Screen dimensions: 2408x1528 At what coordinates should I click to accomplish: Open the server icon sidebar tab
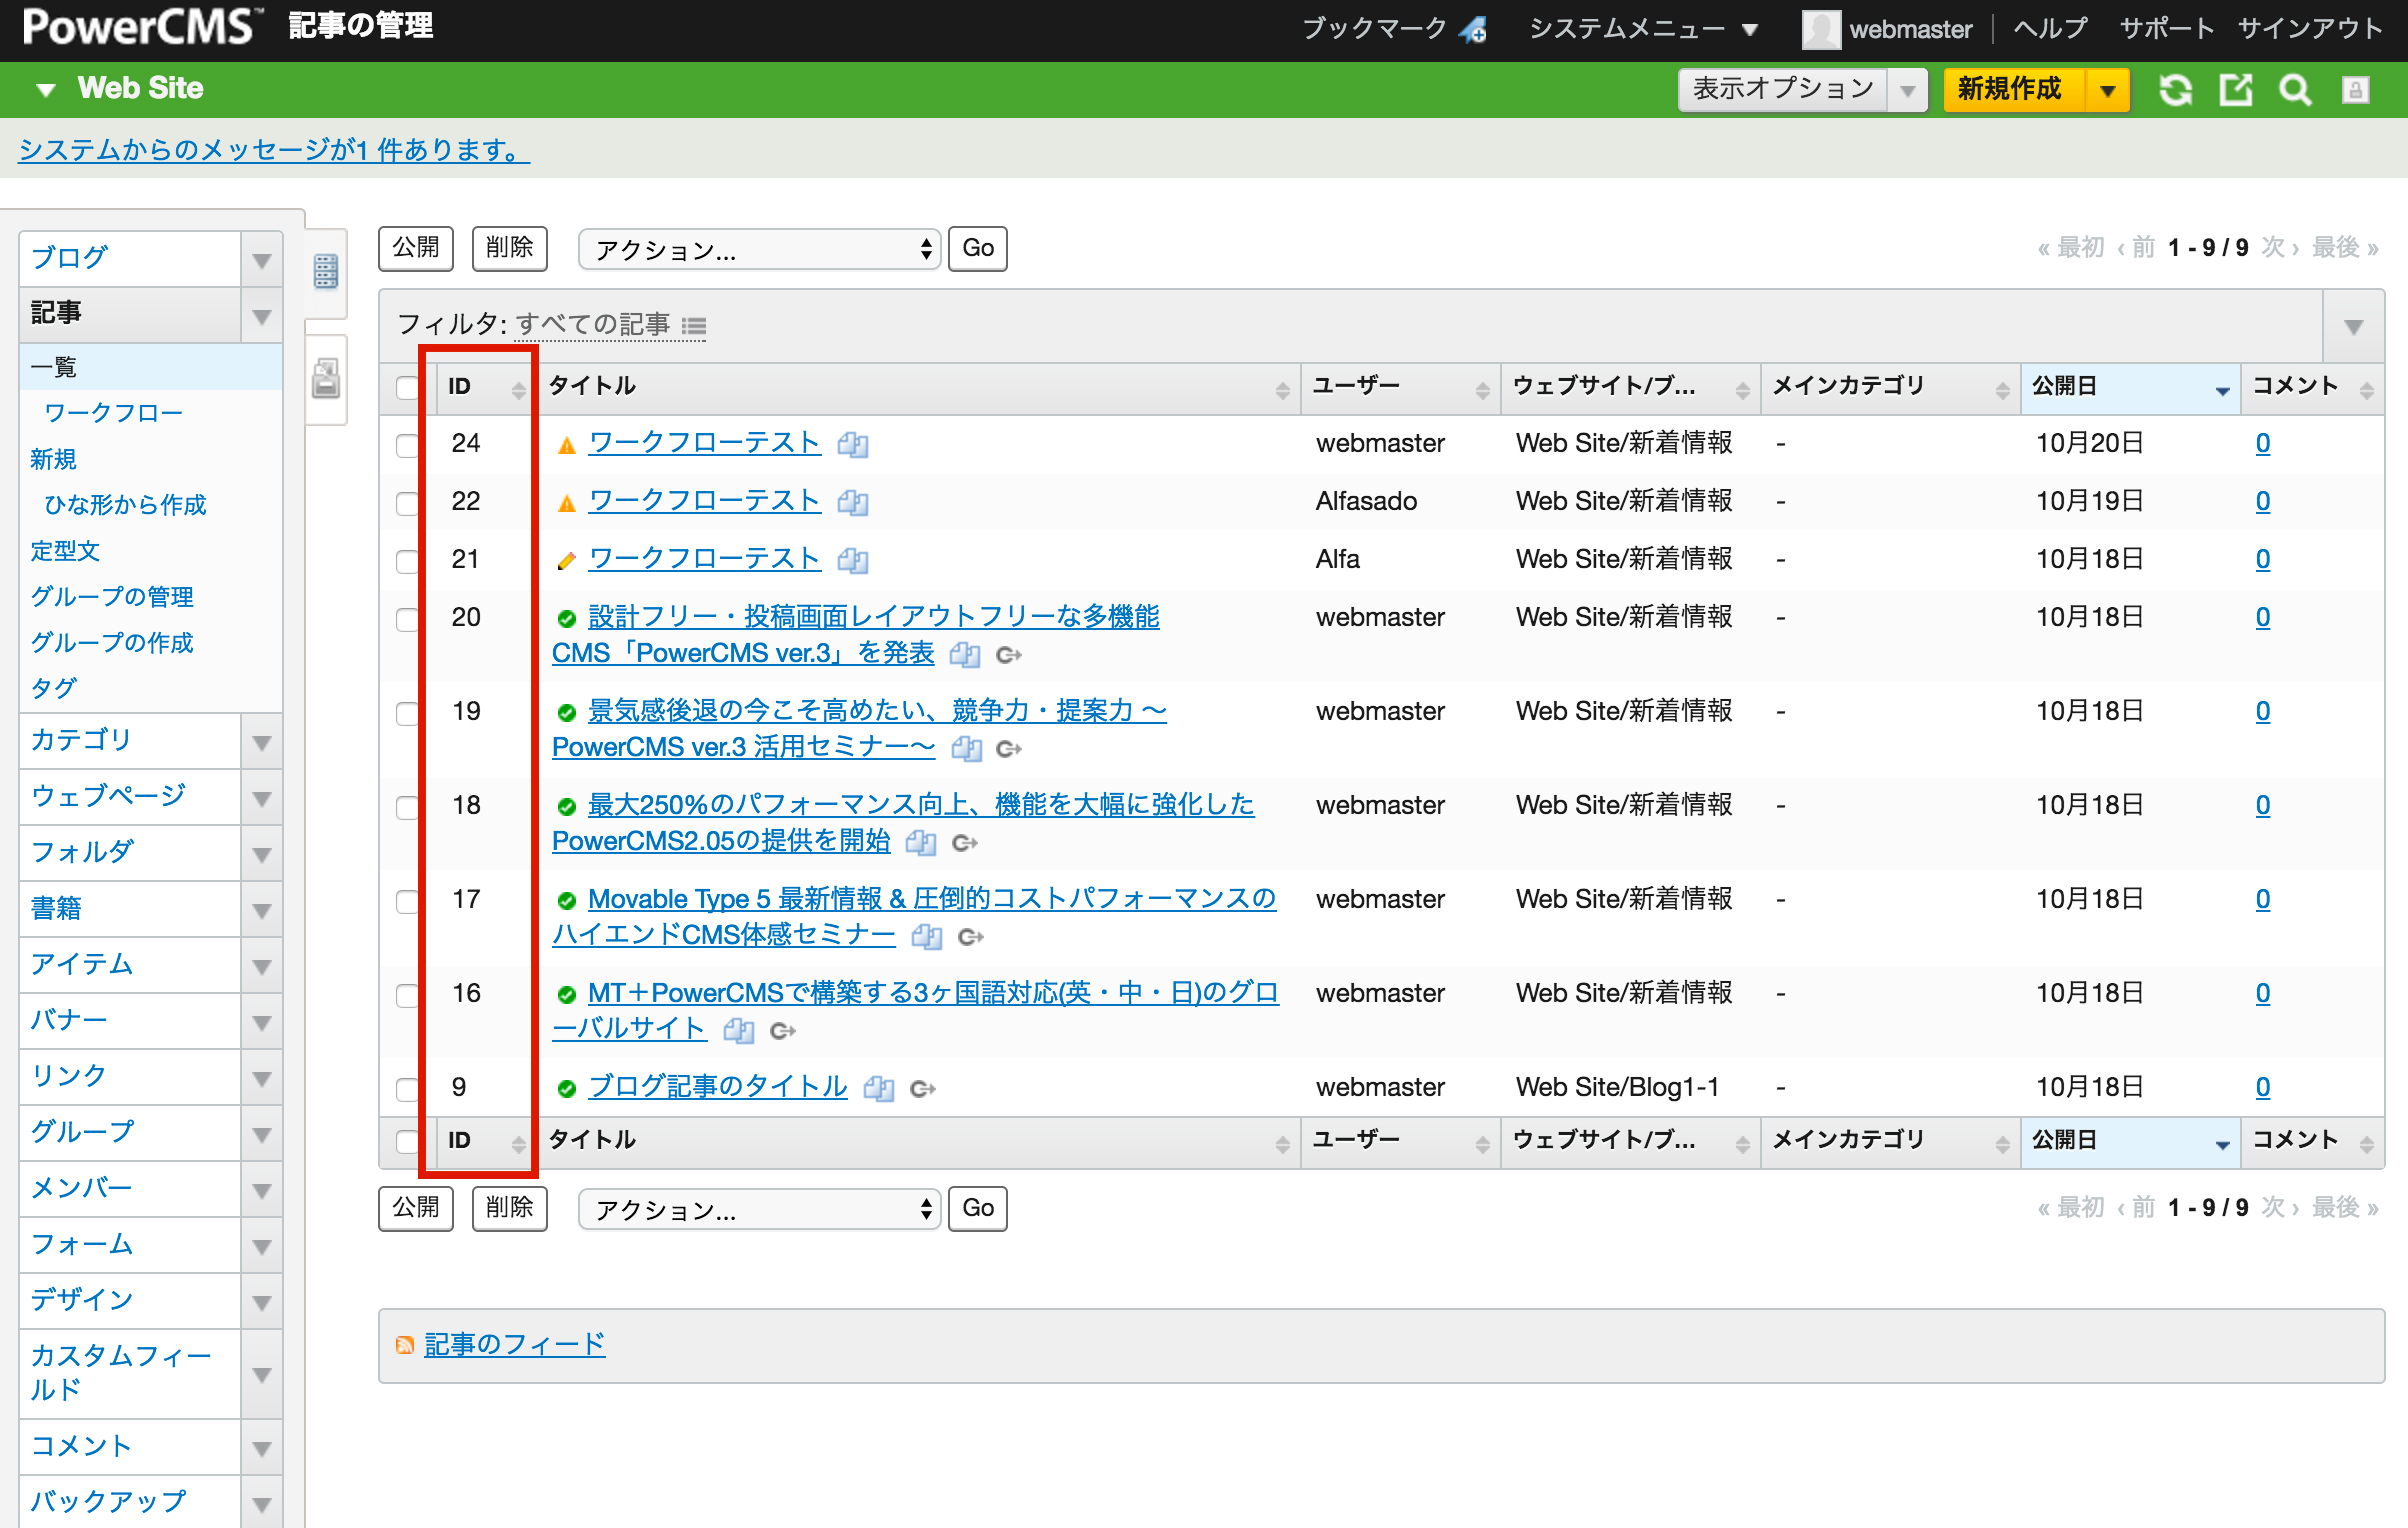pyautogui.click(x=326, y=271)
